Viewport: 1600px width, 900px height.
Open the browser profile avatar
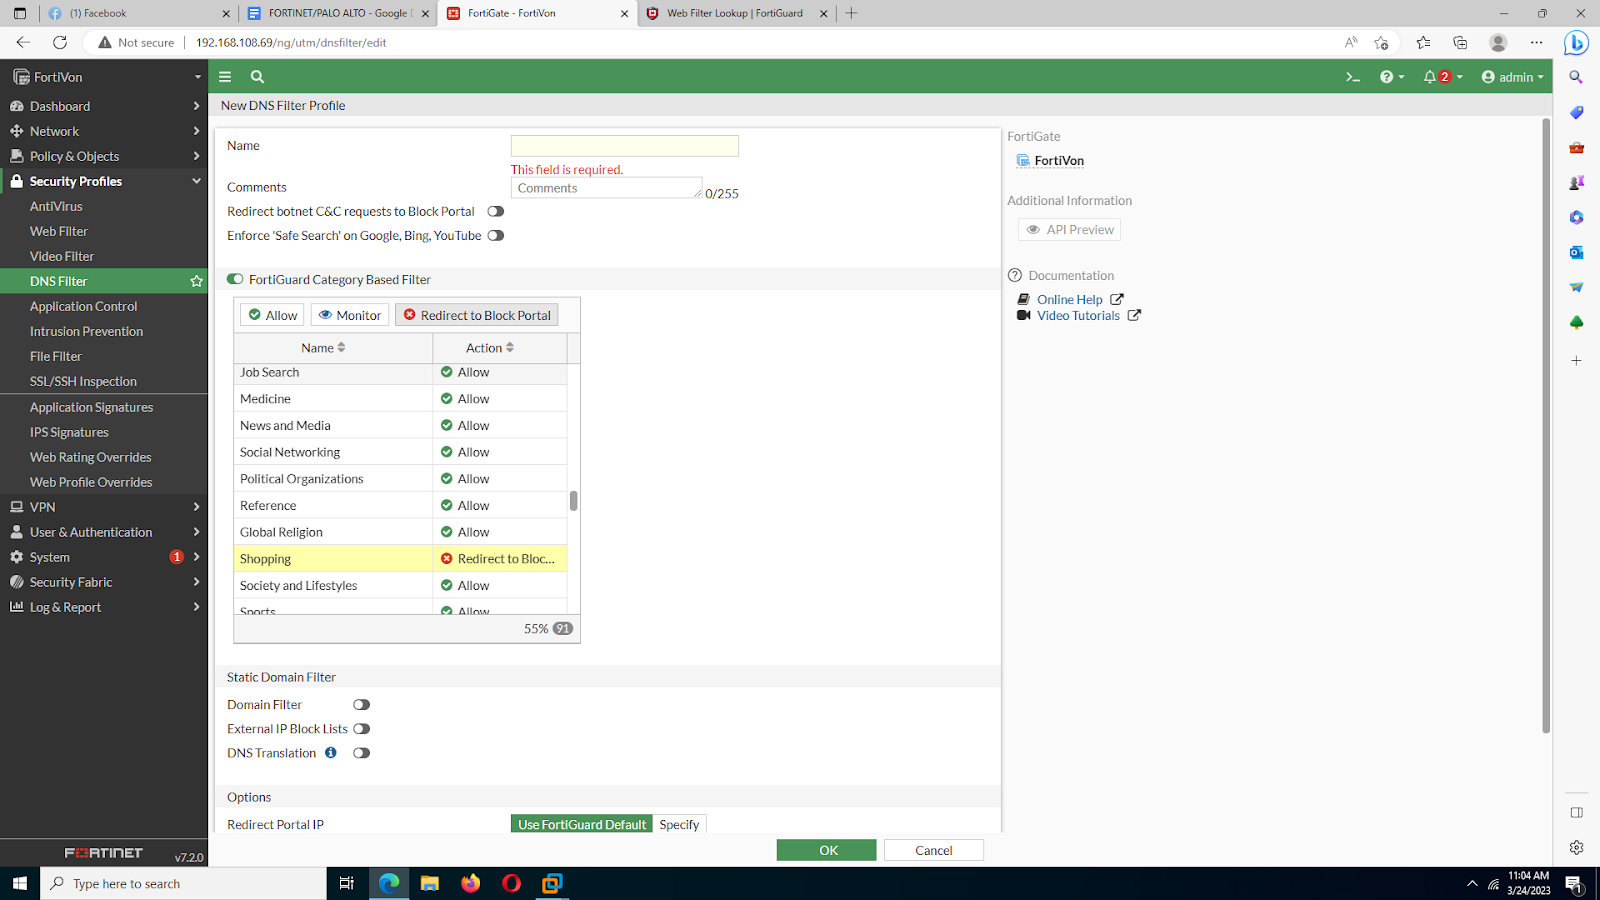point(1498,42)
